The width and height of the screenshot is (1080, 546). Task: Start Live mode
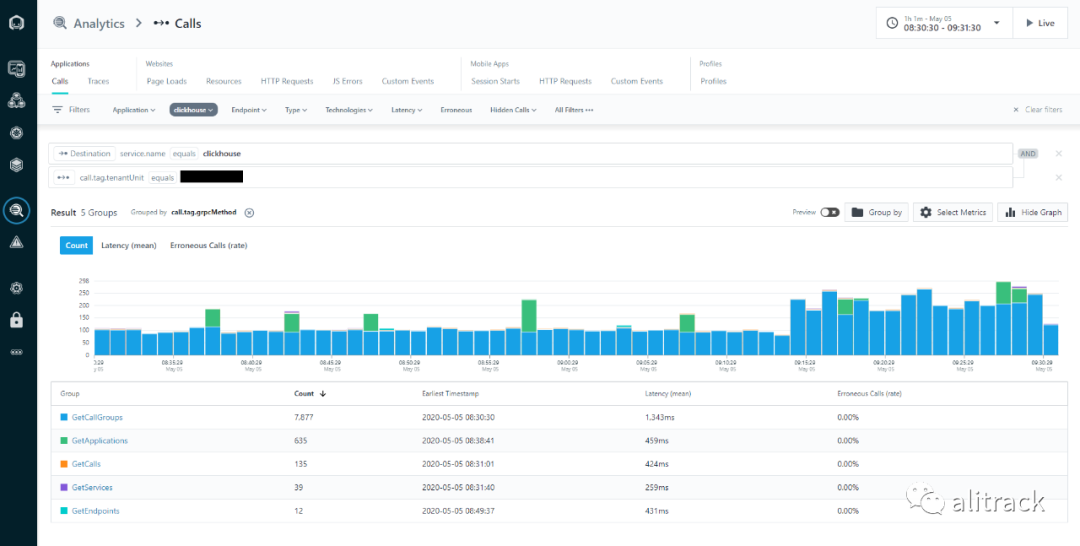click(x=1040, y=23)
